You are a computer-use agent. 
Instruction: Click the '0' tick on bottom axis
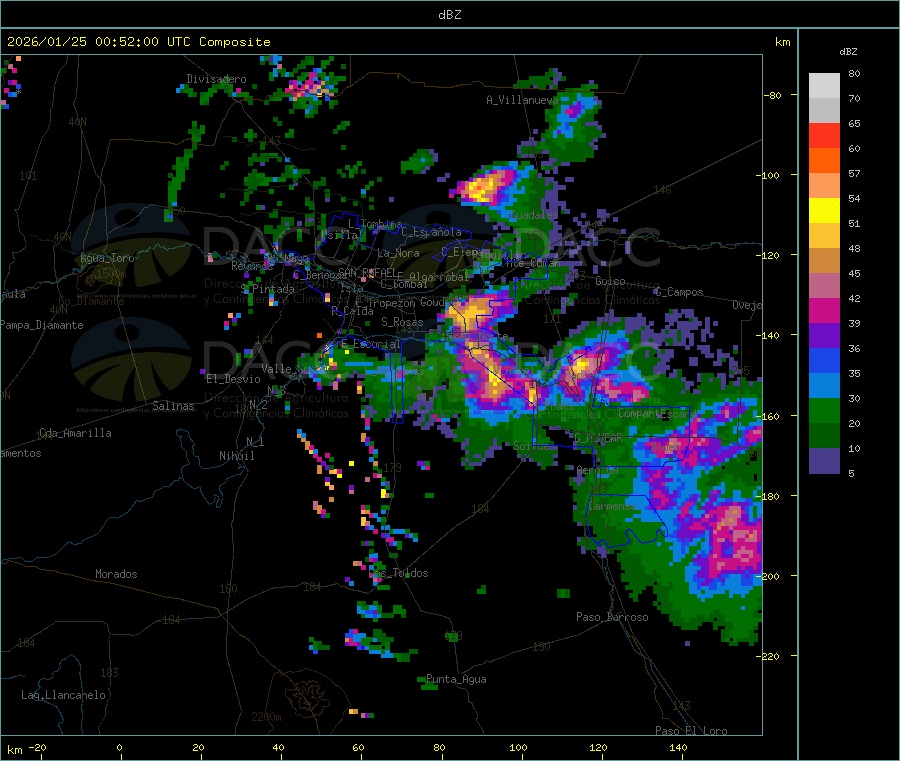pos(119,748)
